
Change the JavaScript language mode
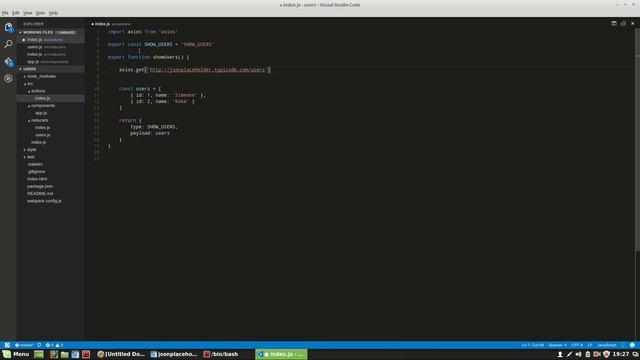(607, 345)
